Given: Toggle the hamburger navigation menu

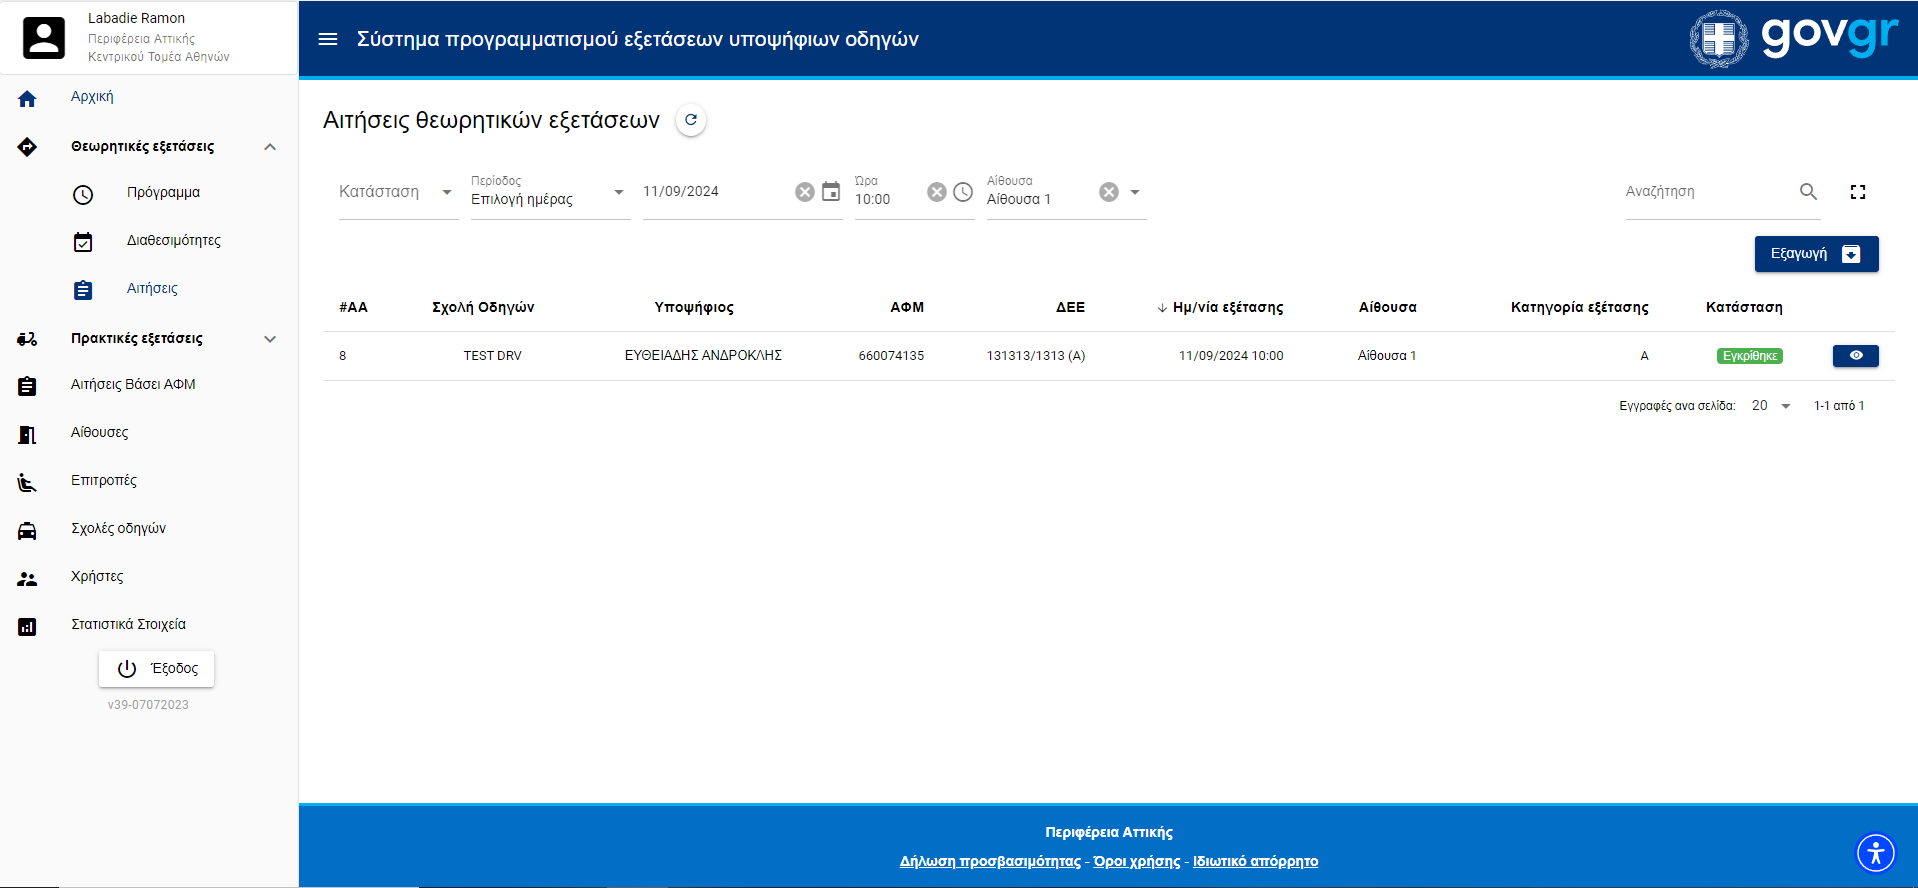Looking at the screenshot, I should point(328,39).
